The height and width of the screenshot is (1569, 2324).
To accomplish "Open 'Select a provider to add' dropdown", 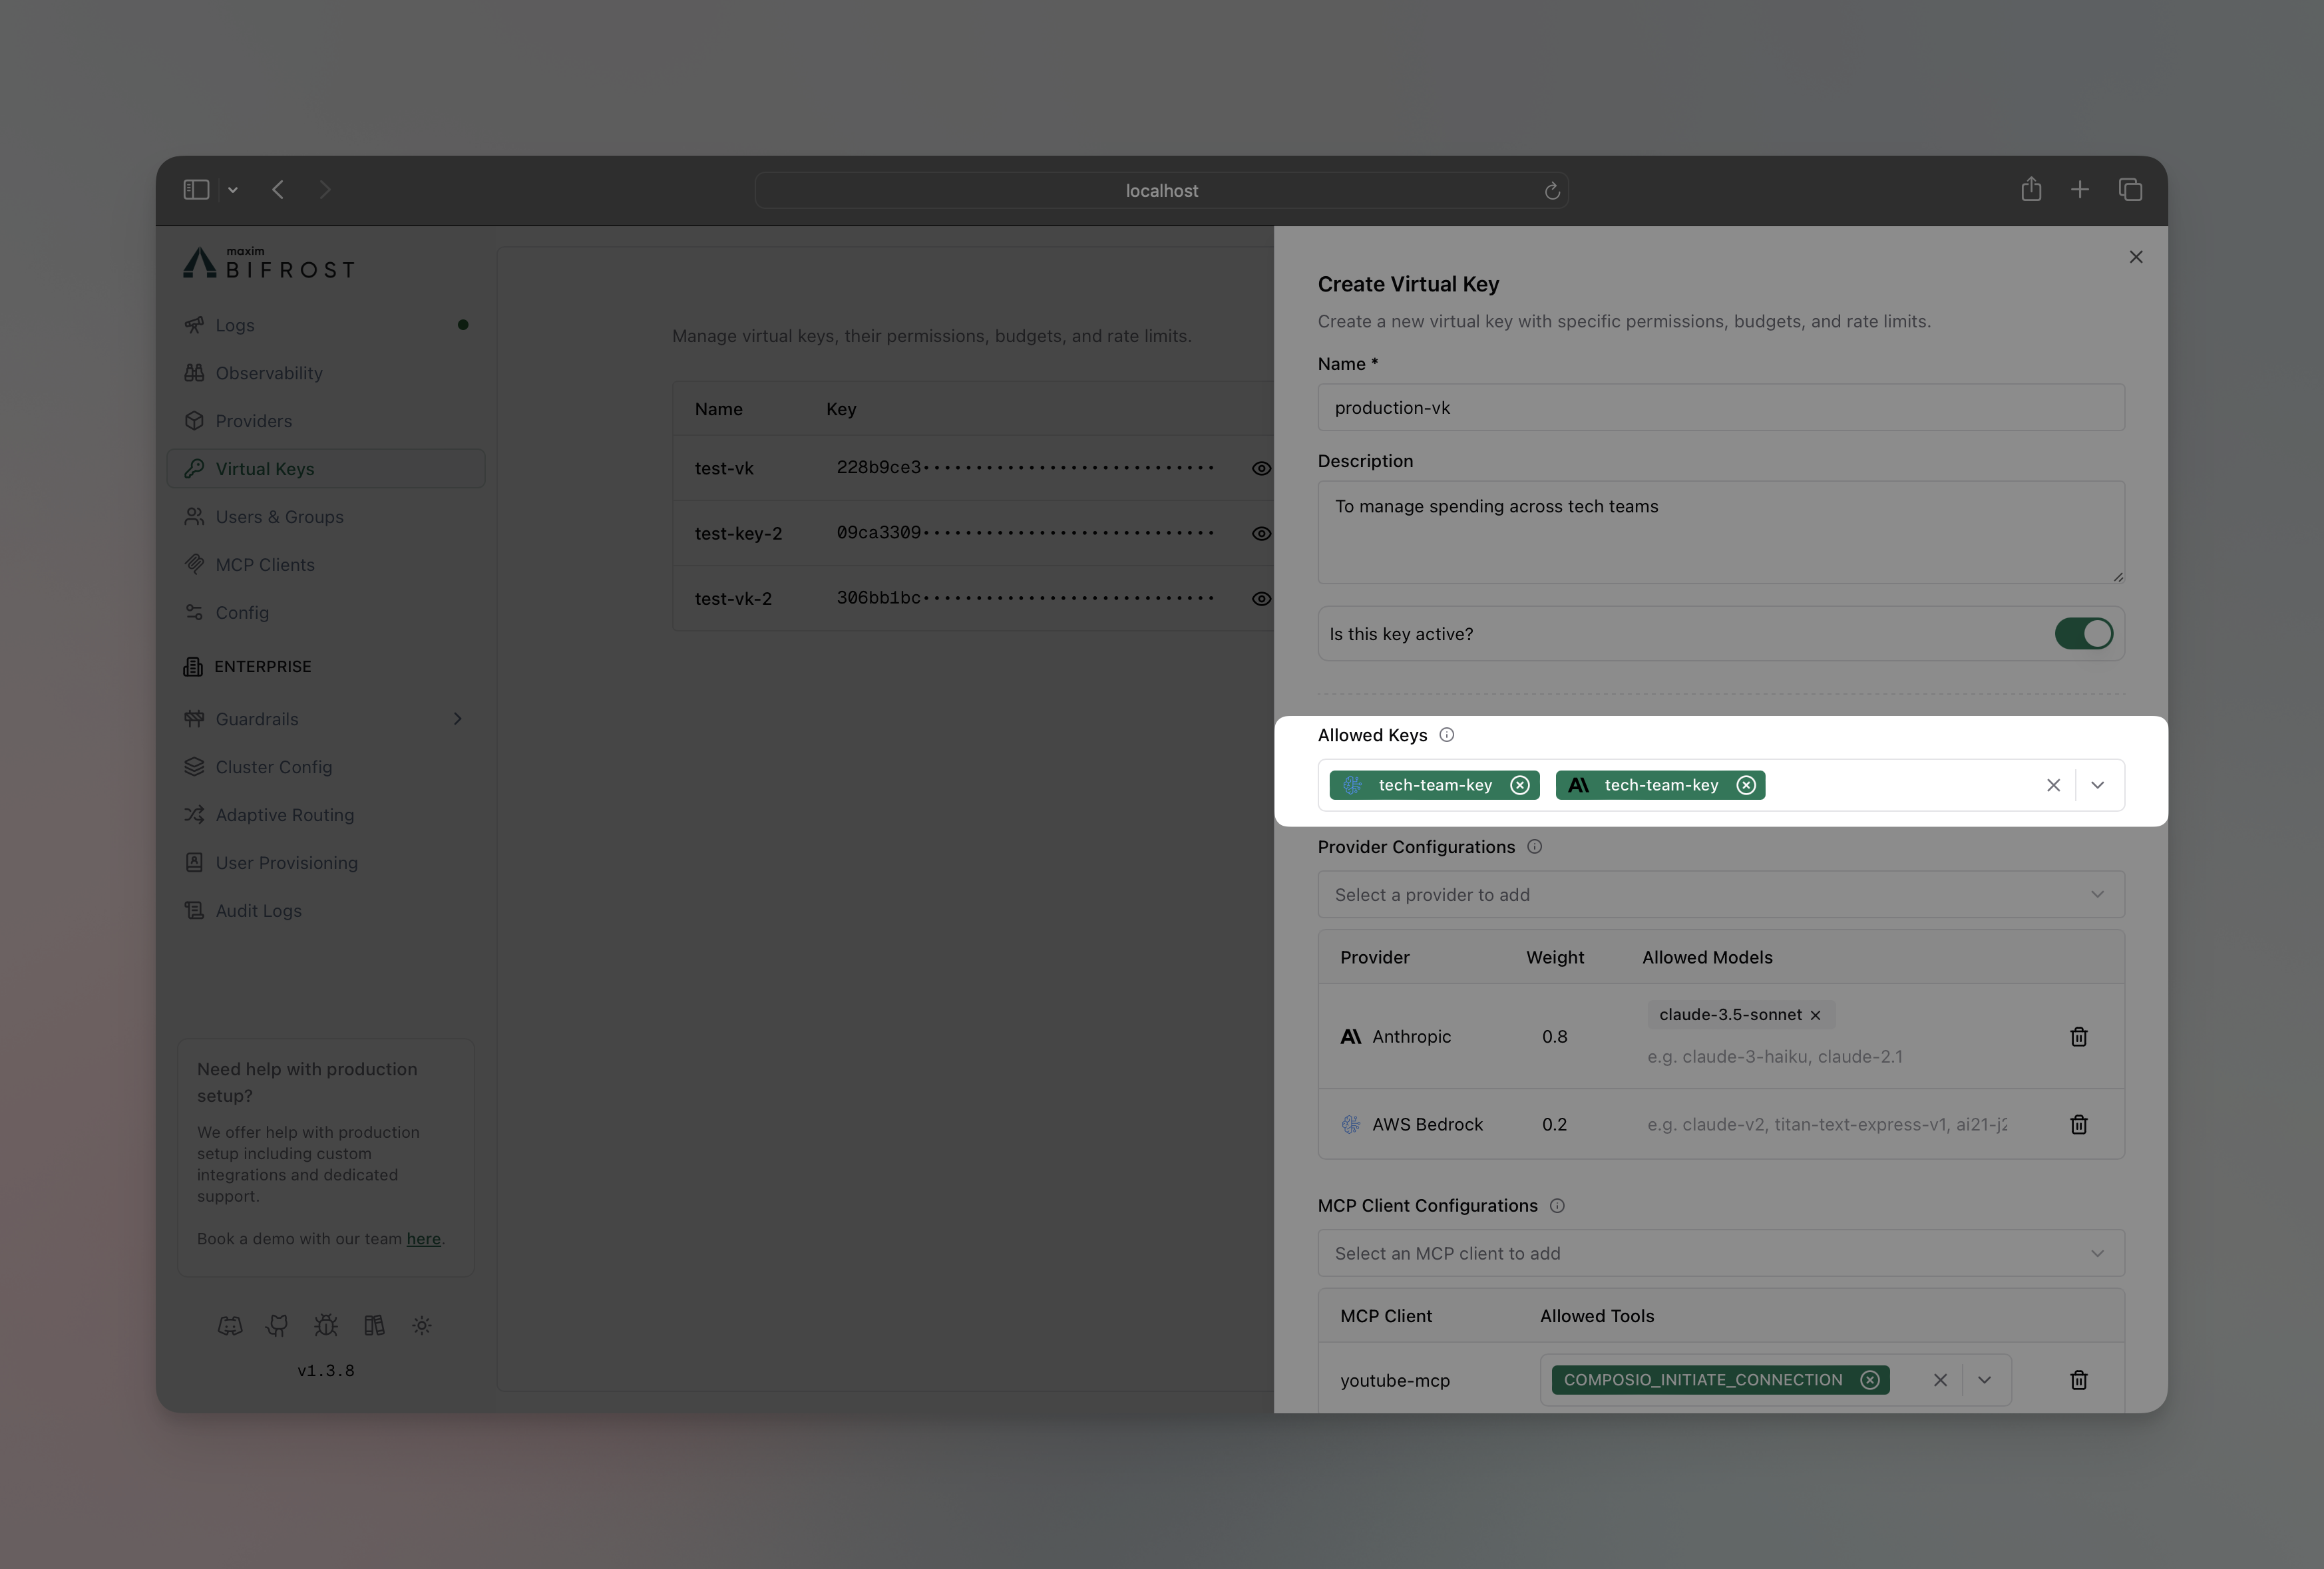I will pos(1720,894).
